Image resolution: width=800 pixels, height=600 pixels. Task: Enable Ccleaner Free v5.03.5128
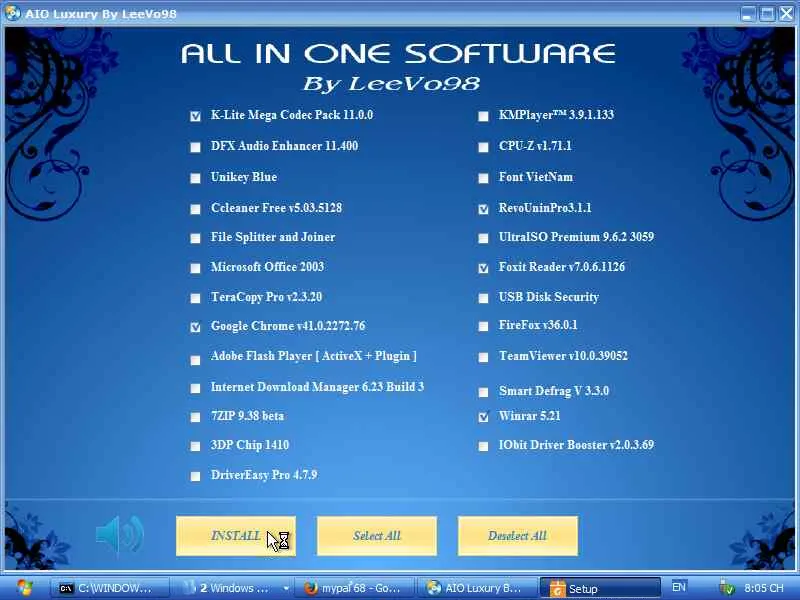195,209
